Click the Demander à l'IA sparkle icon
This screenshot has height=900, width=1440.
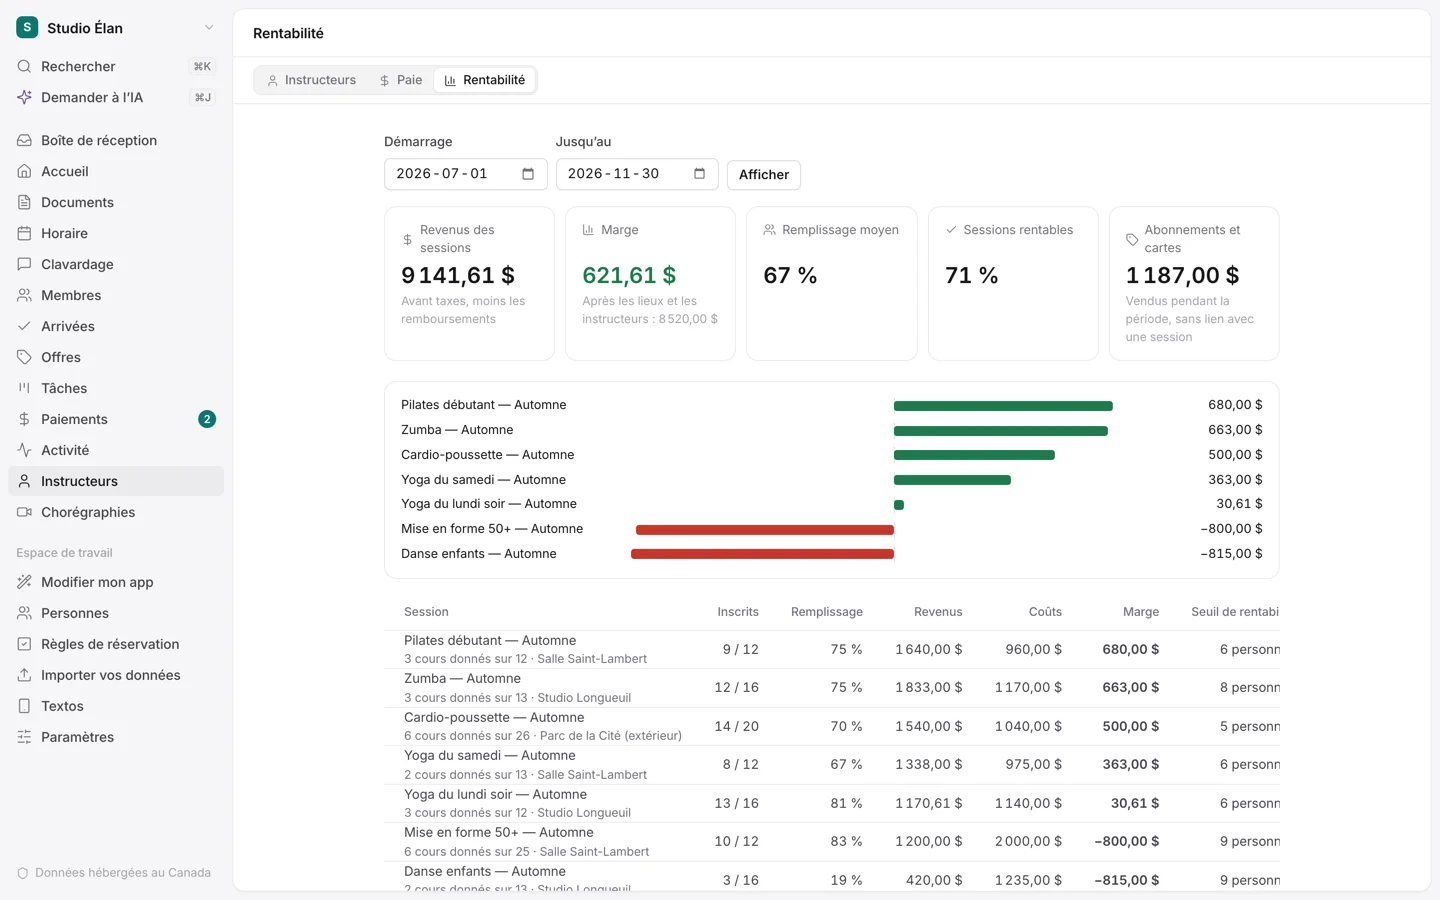click(24, 97)
